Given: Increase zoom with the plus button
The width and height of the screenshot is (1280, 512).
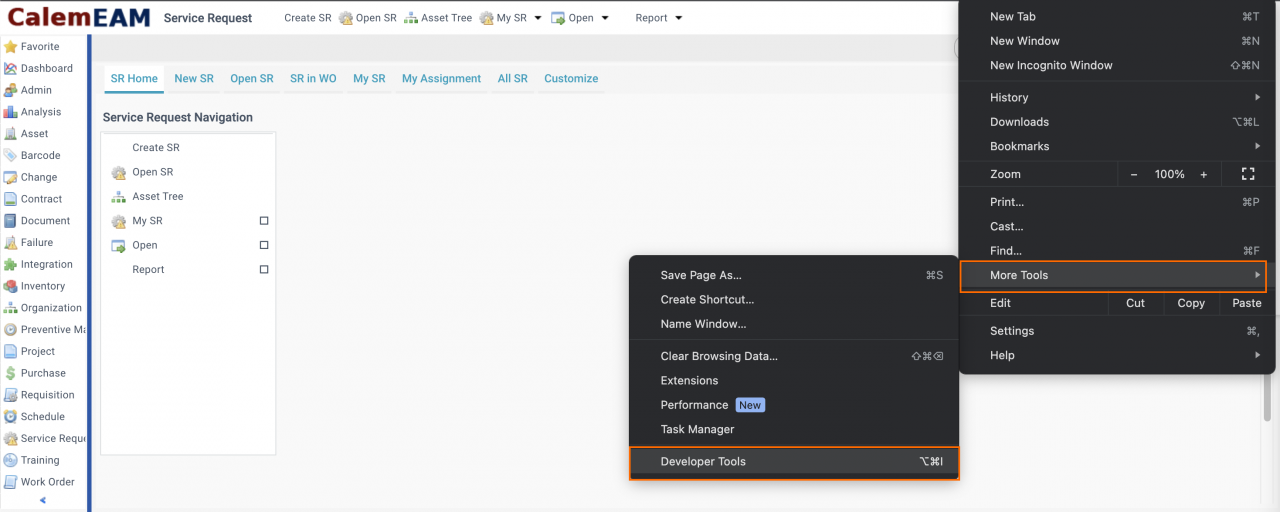Looking at the screenshot, I should (x=1204, y=174).
